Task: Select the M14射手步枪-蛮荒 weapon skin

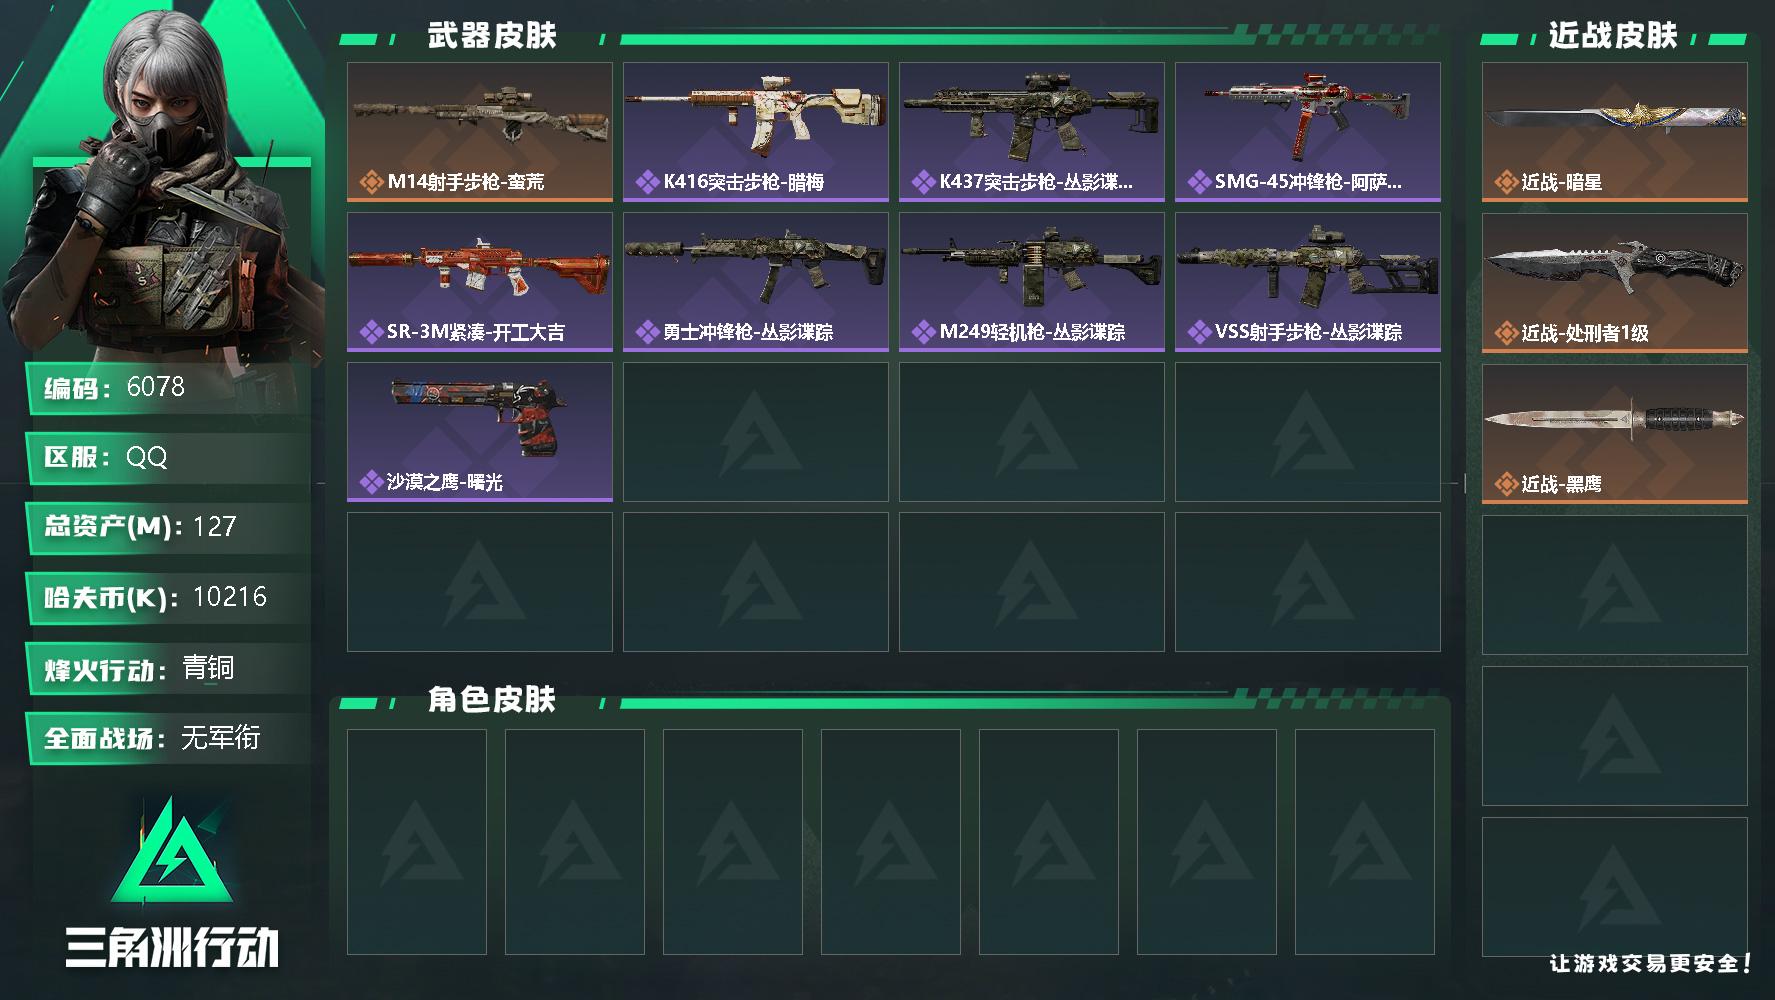Action: (x=480, y=132)
